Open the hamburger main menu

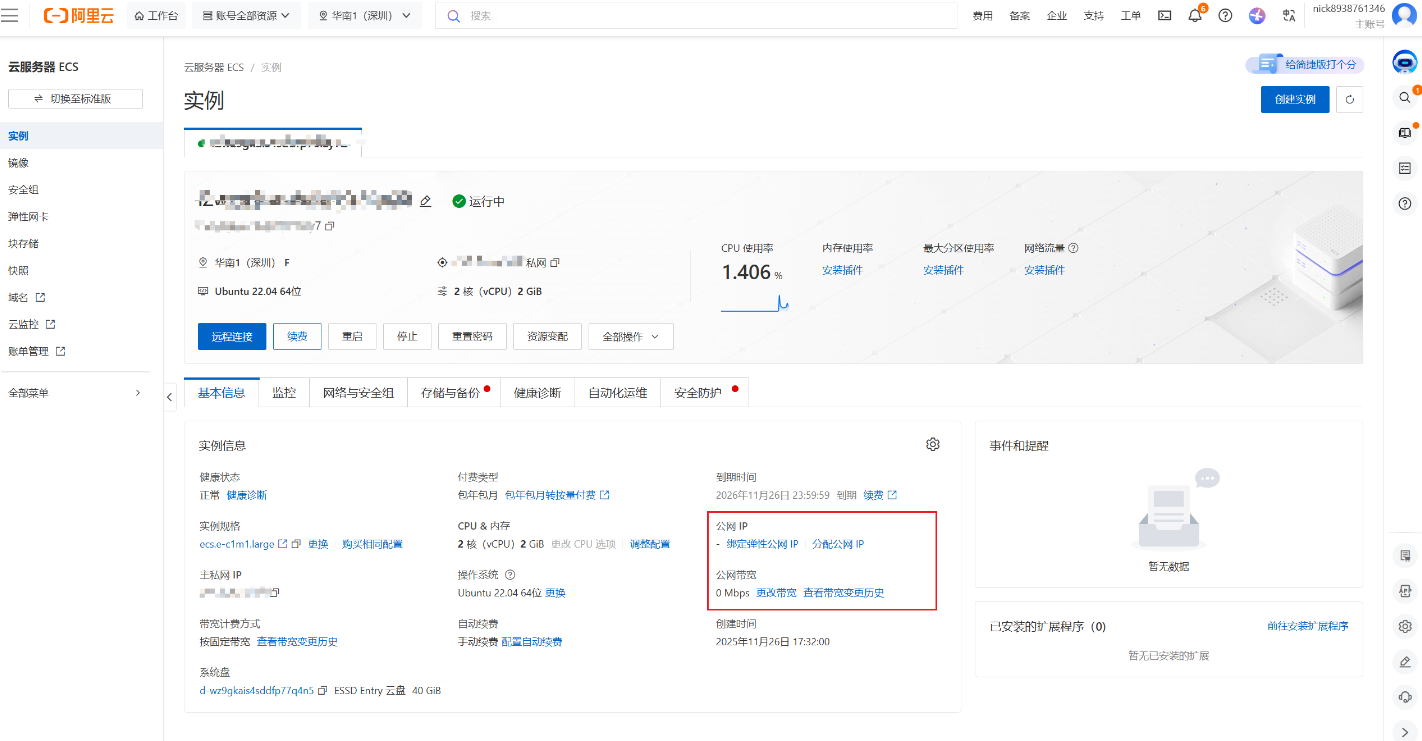[9, 15]
